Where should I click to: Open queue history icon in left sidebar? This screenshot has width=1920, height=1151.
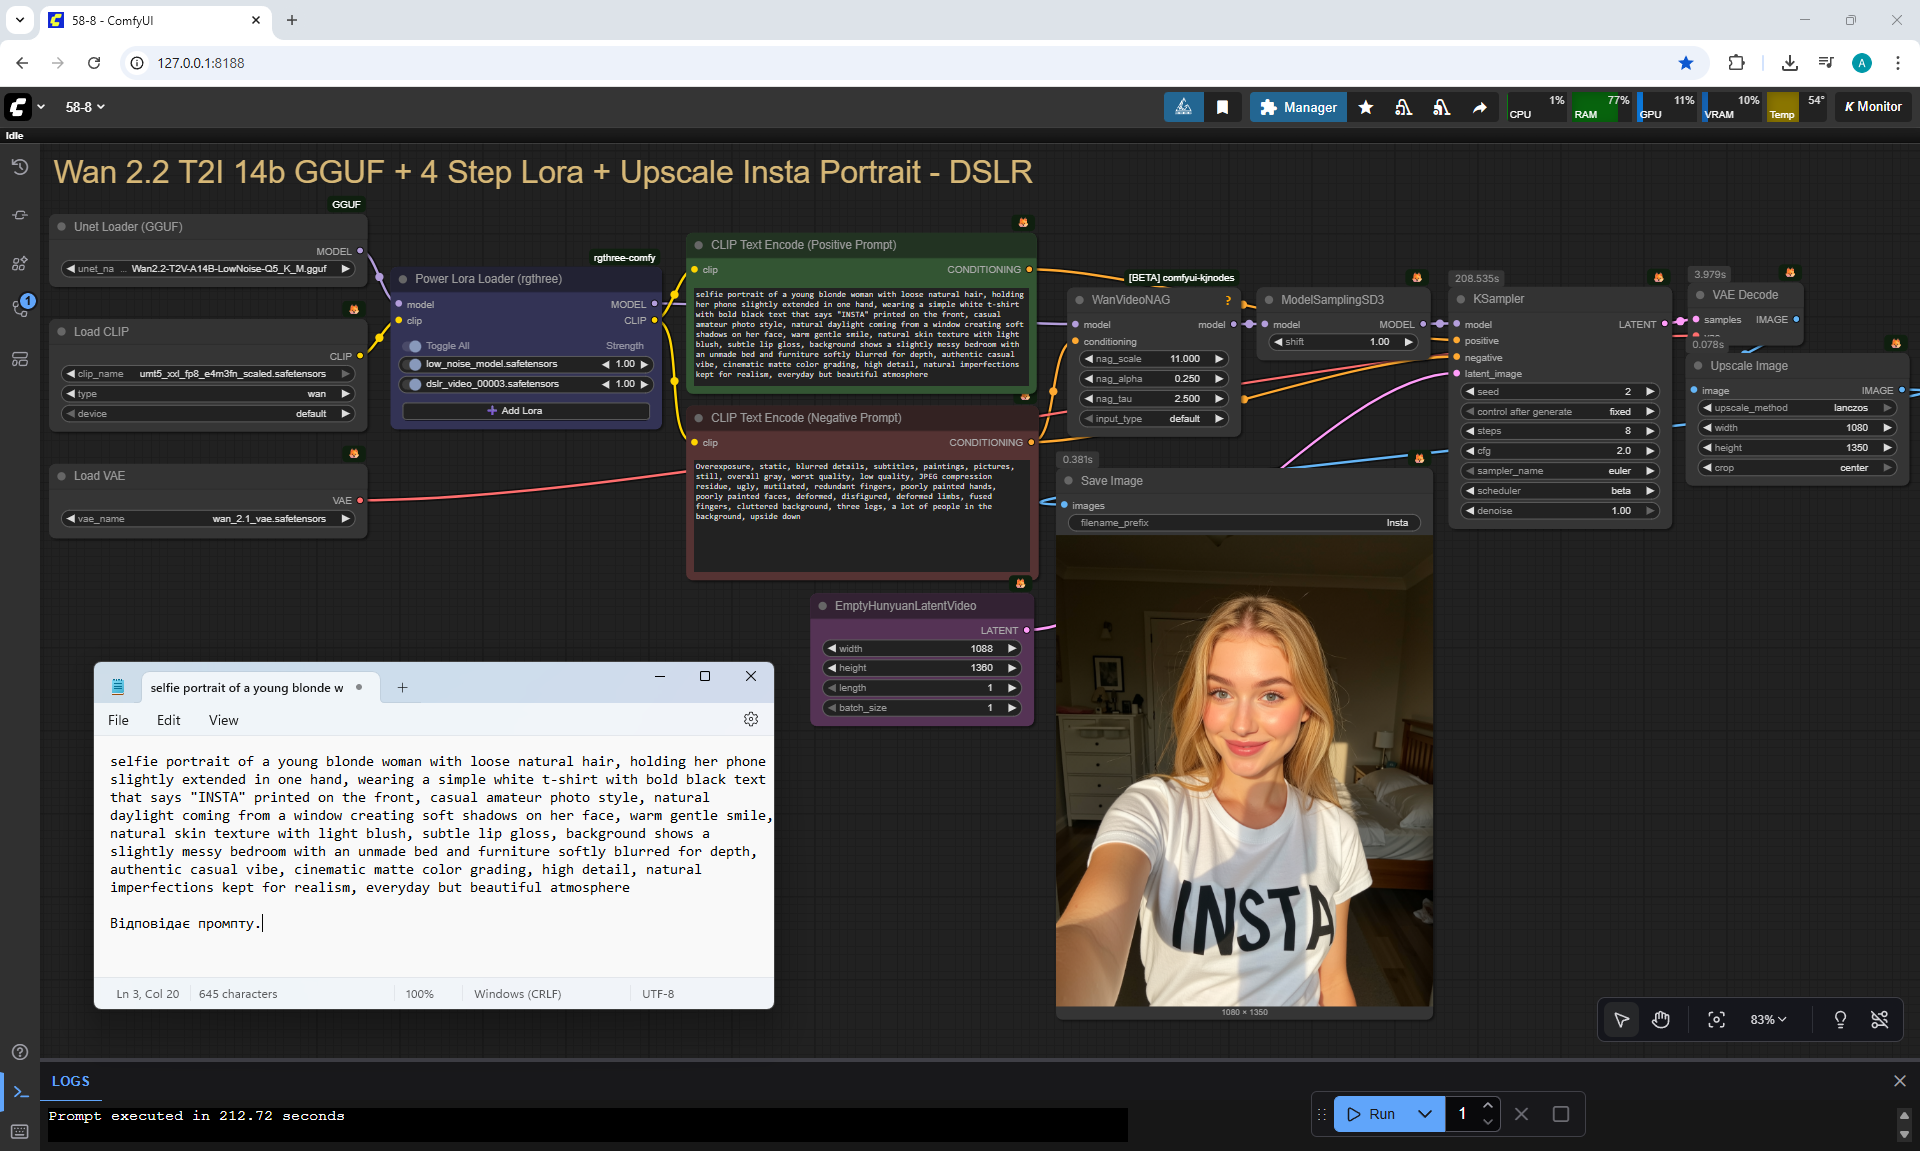coord(19,167)
